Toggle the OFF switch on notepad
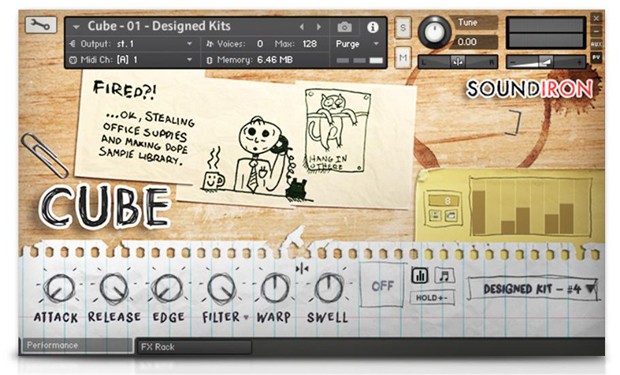This screenshot has width=620, height=375. point(382,285)
